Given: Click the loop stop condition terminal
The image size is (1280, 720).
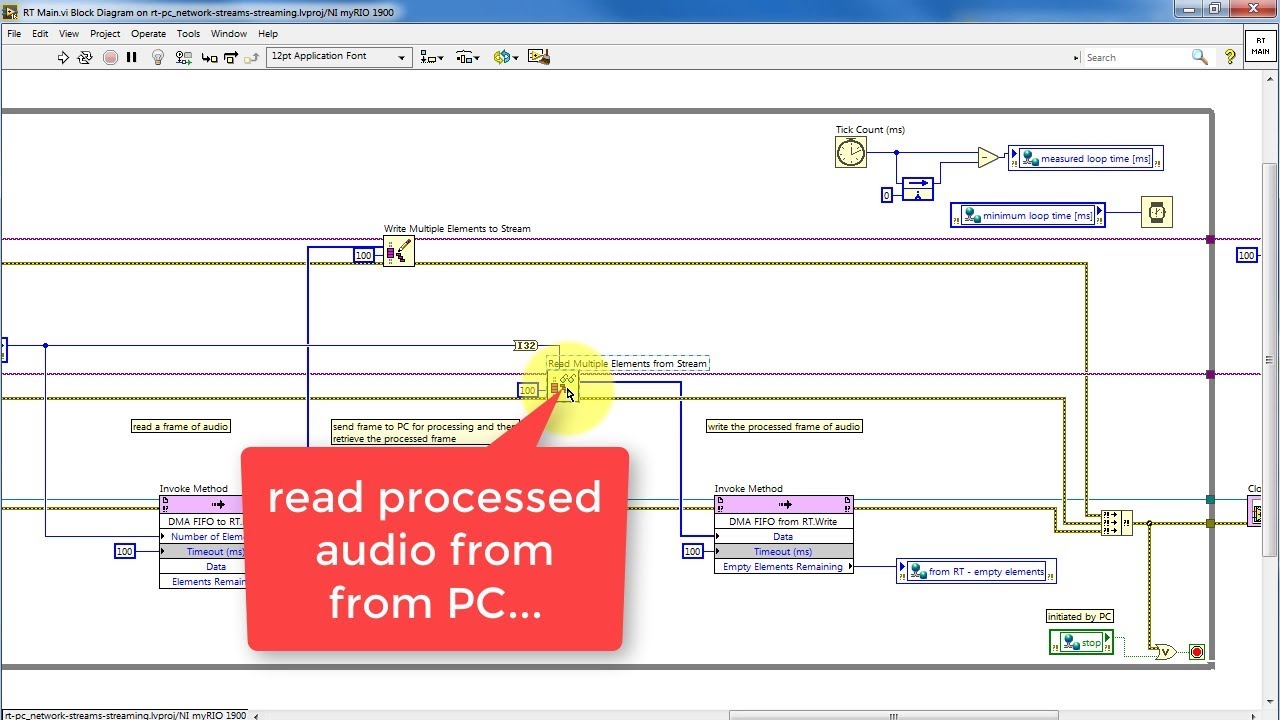Looking at the screenshot, I should coord(1197,652).
